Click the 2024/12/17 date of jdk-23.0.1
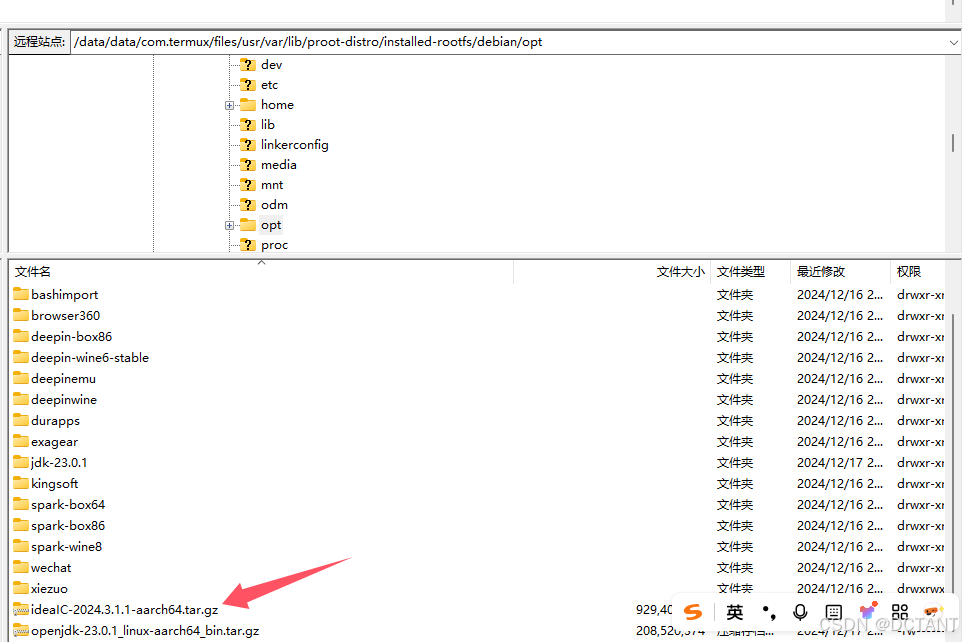Image resolution: width=962 pixels, height=642 pixels. tap(840, 463)
